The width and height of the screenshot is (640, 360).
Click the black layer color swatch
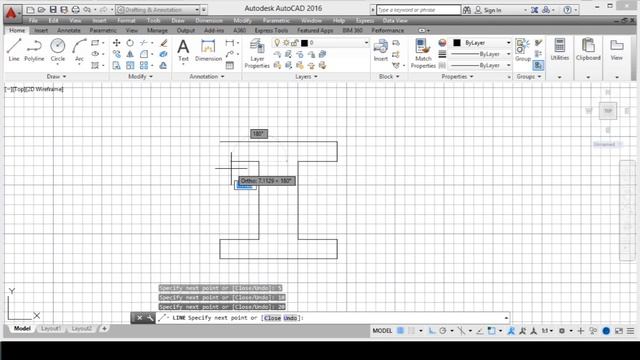click(x=304, y=42)
